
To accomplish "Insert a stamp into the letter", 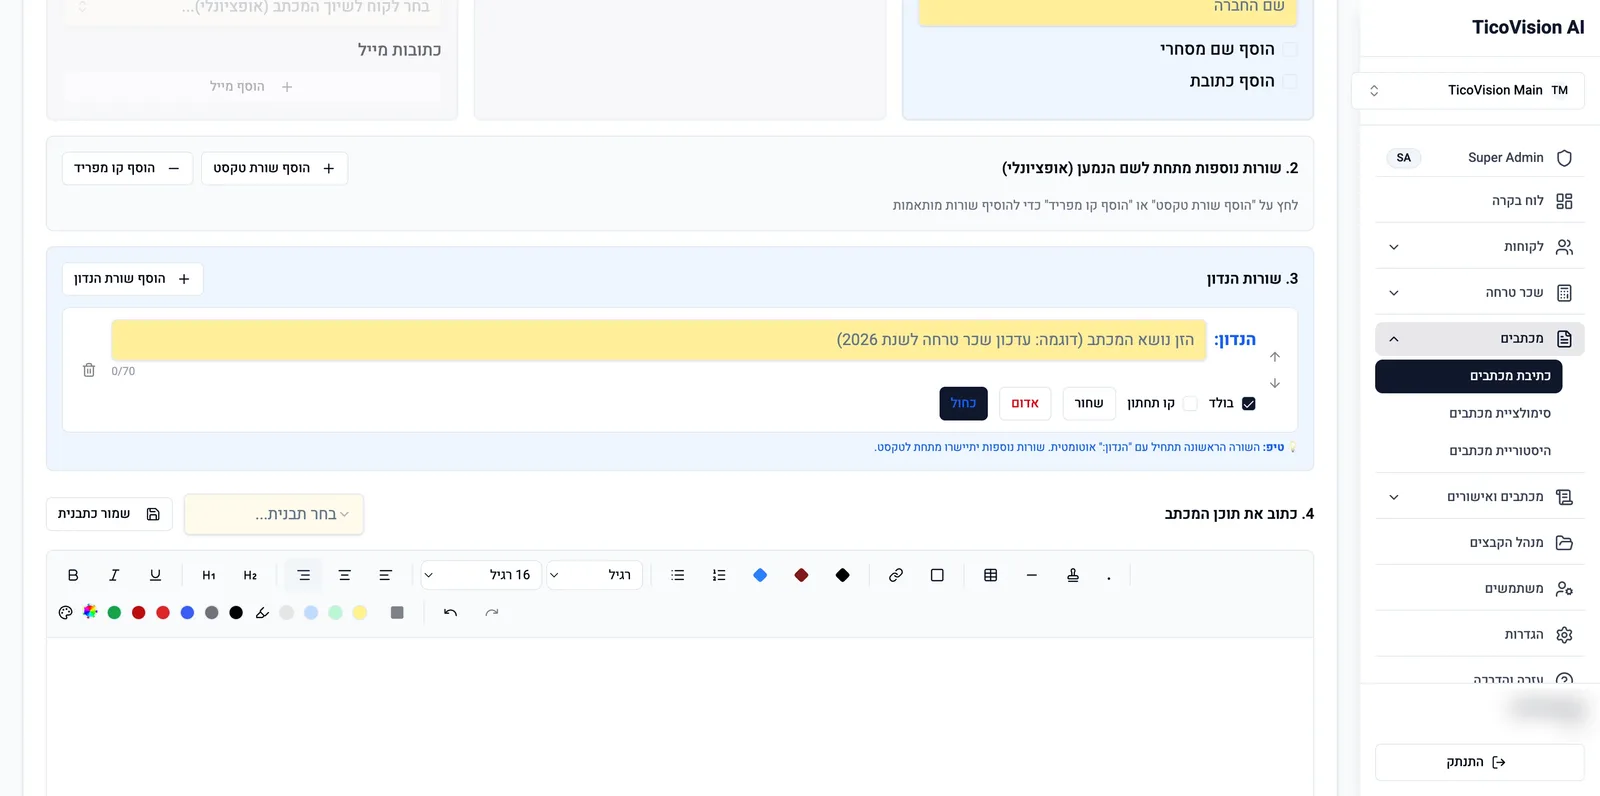I will (x=1073, y=575).
